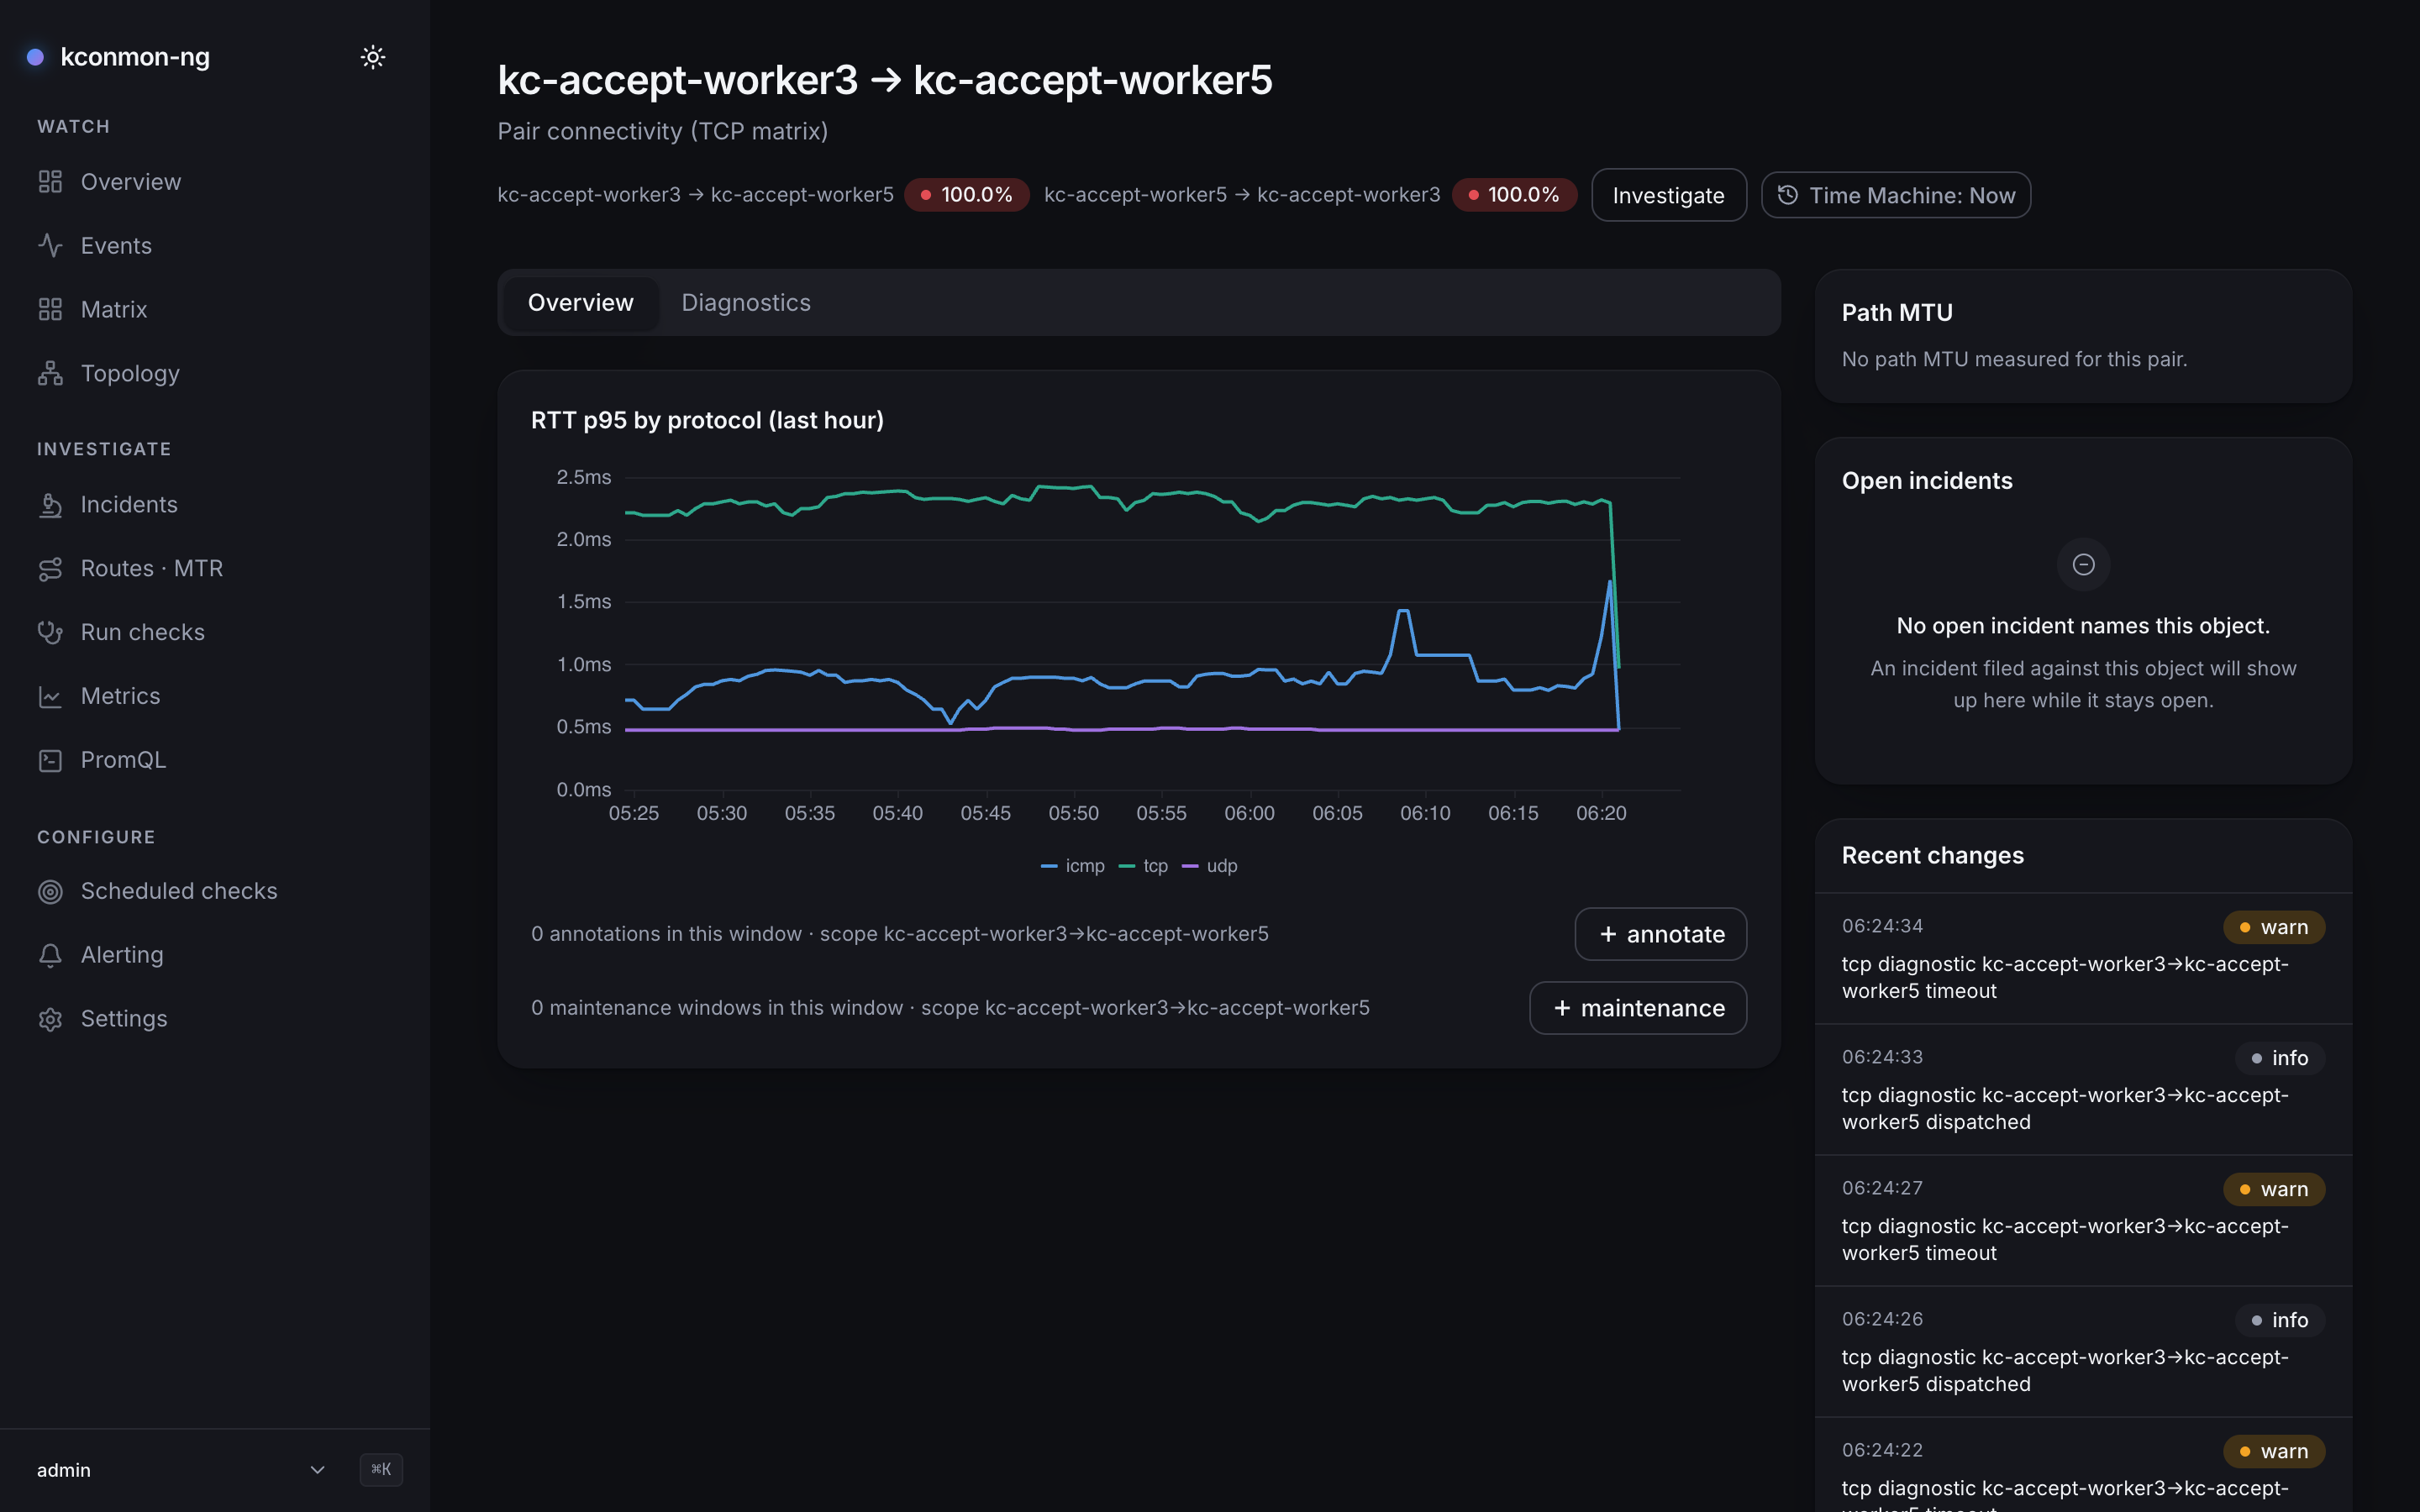The height and width of the screenshot is (1512, 2420).
Task: Open the Settings gear icon
Action: 50,1019
